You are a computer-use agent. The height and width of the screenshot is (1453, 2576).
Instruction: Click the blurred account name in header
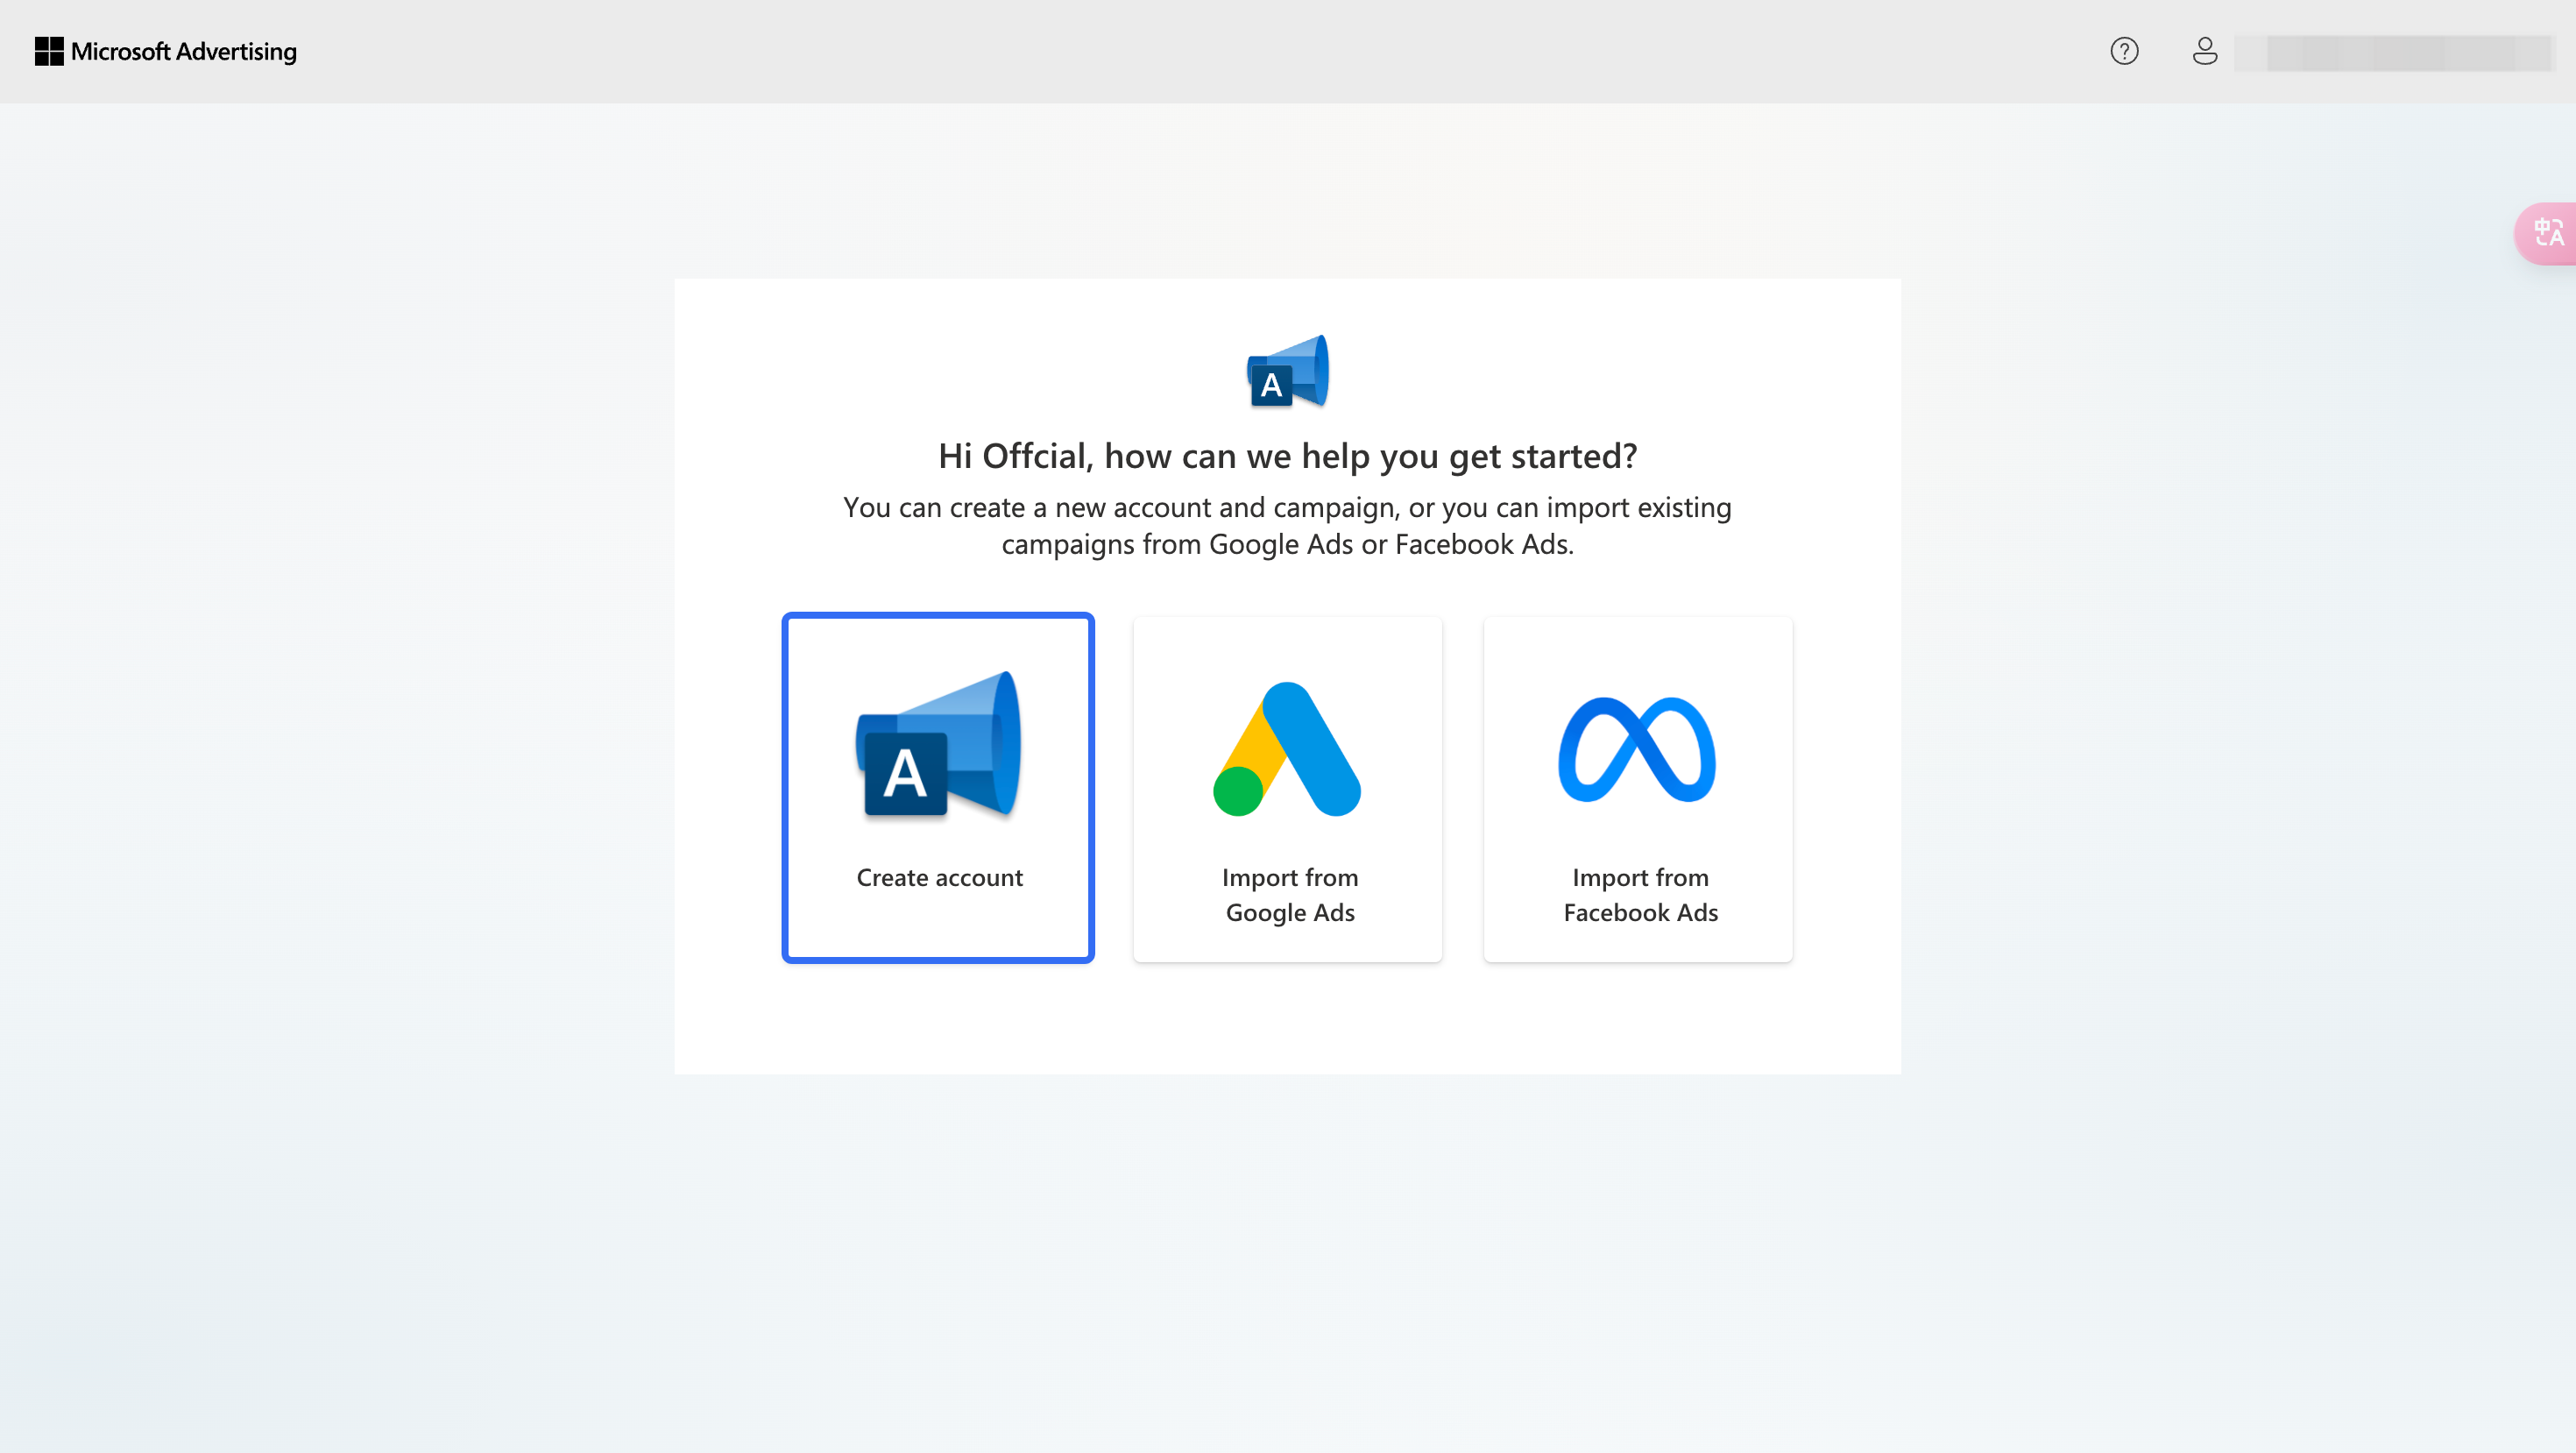2394,52
